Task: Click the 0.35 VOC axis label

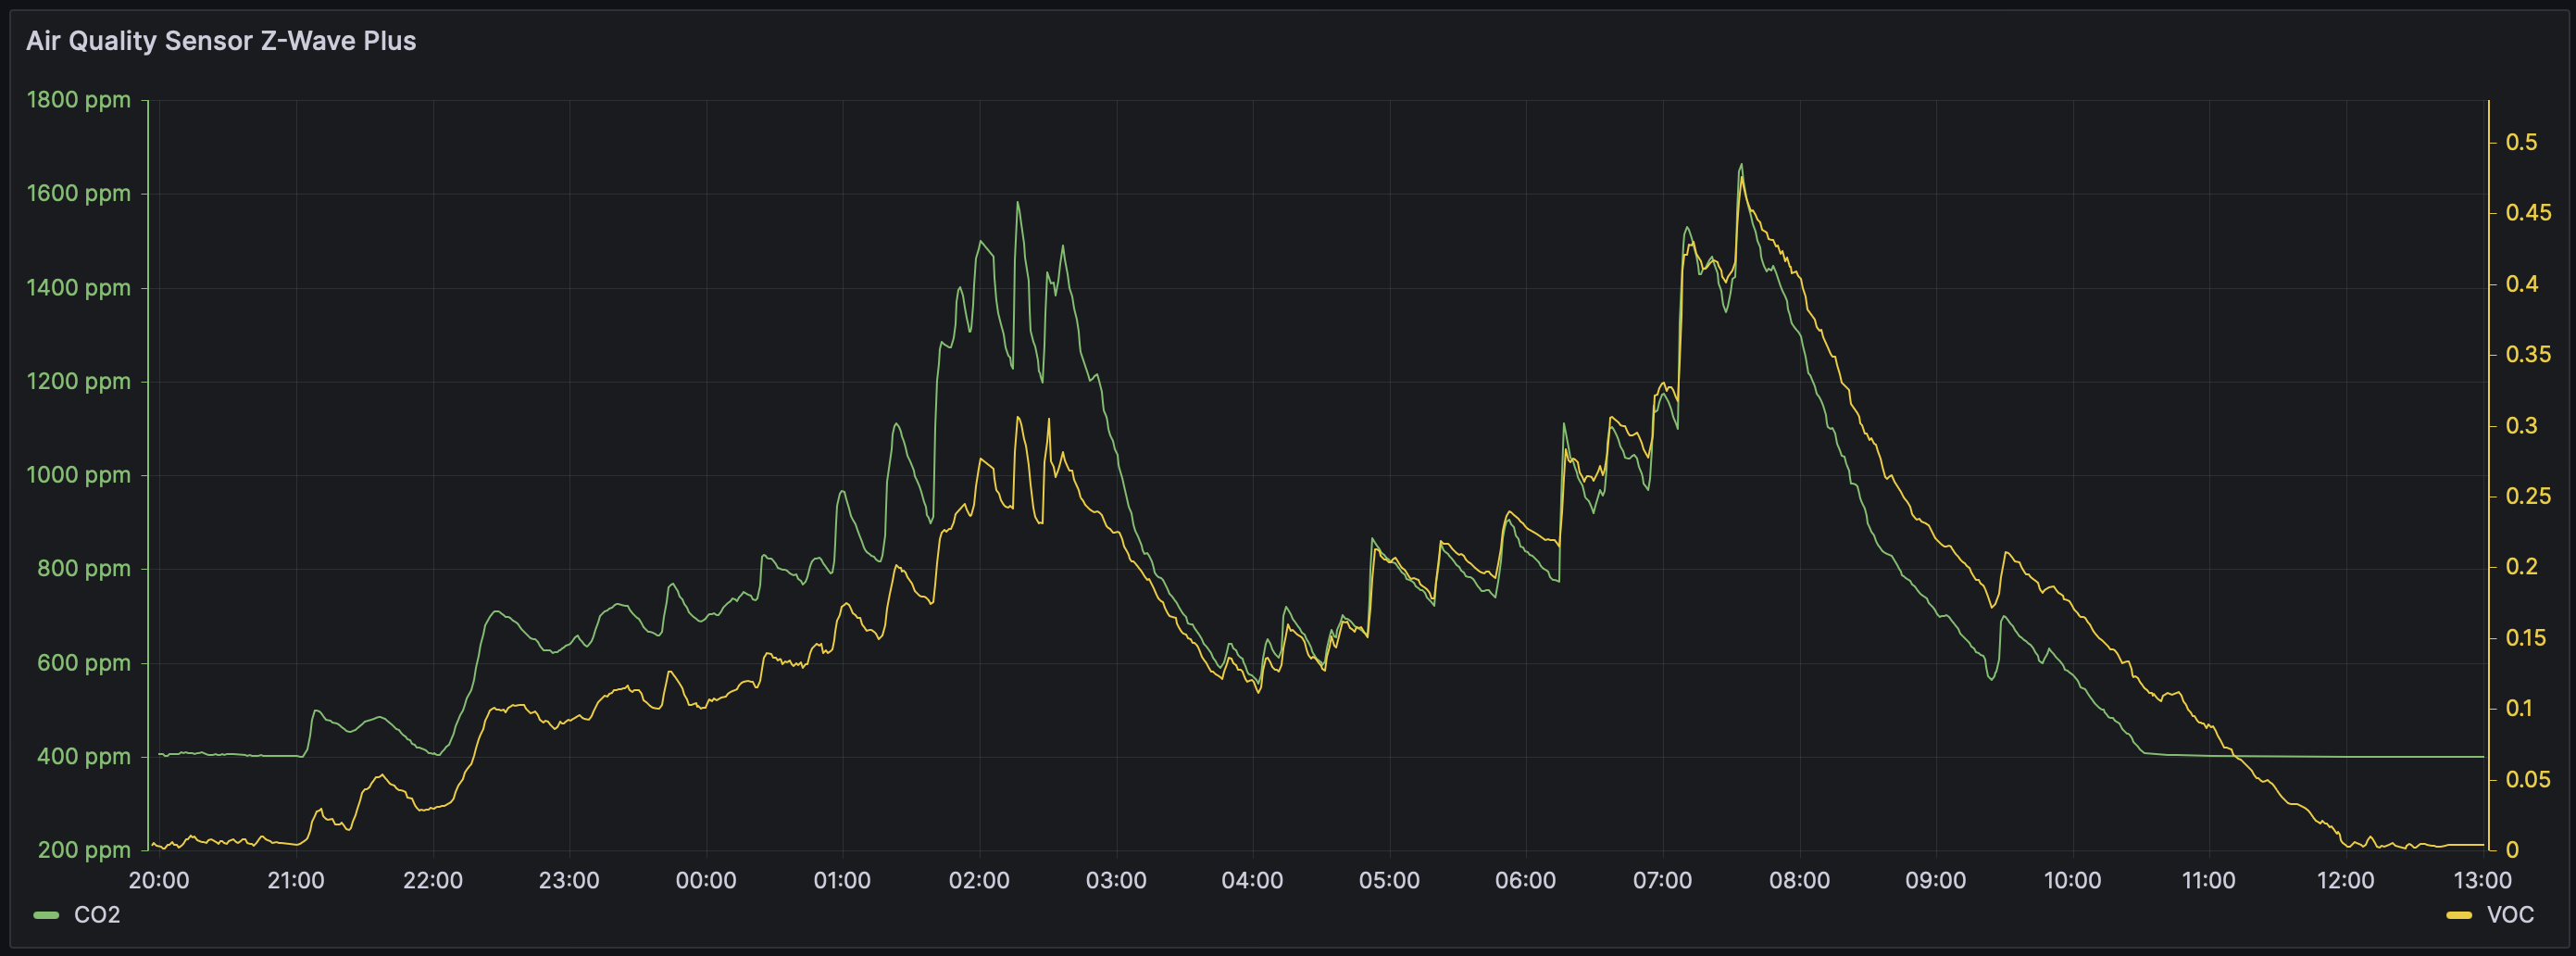Action: (x=2528, y=355)
